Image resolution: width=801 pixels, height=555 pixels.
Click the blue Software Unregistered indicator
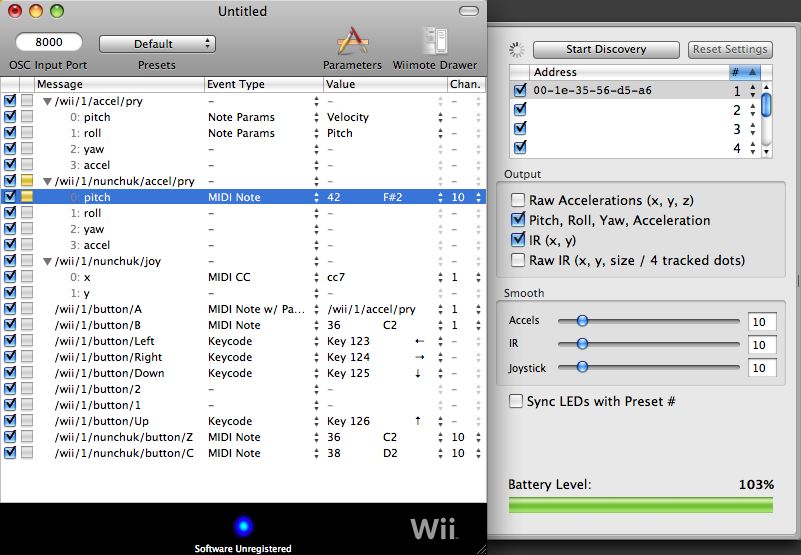pos(243,526)
